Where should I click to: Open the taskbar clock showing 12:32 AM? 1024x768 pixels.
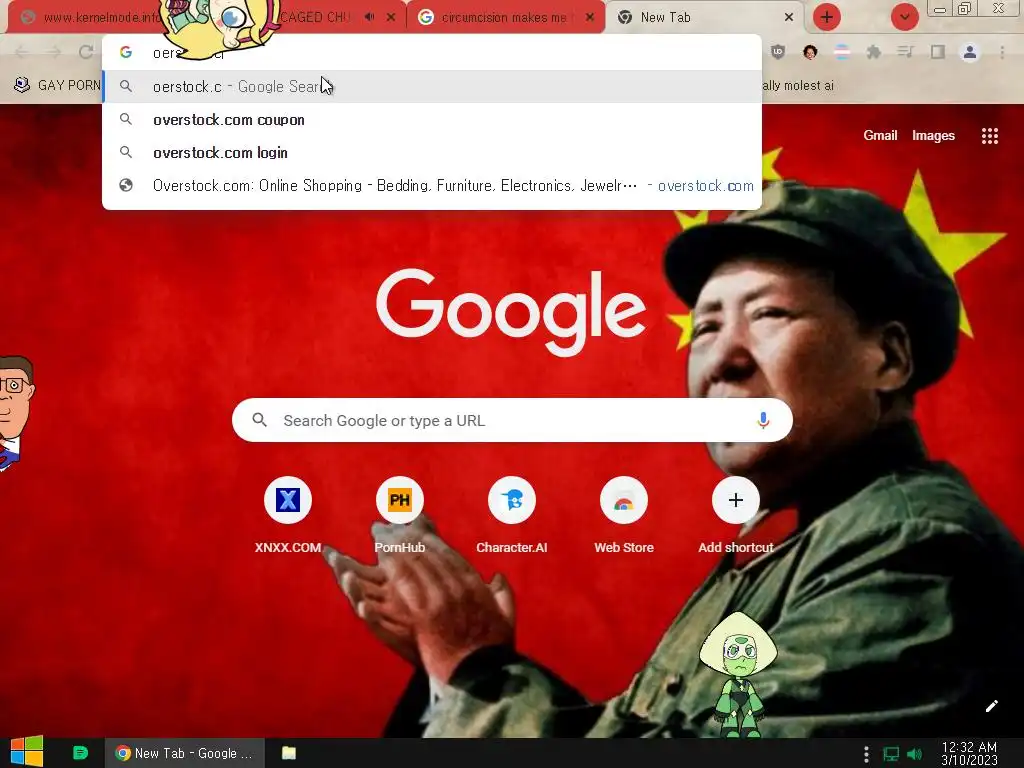pos(969,753)
